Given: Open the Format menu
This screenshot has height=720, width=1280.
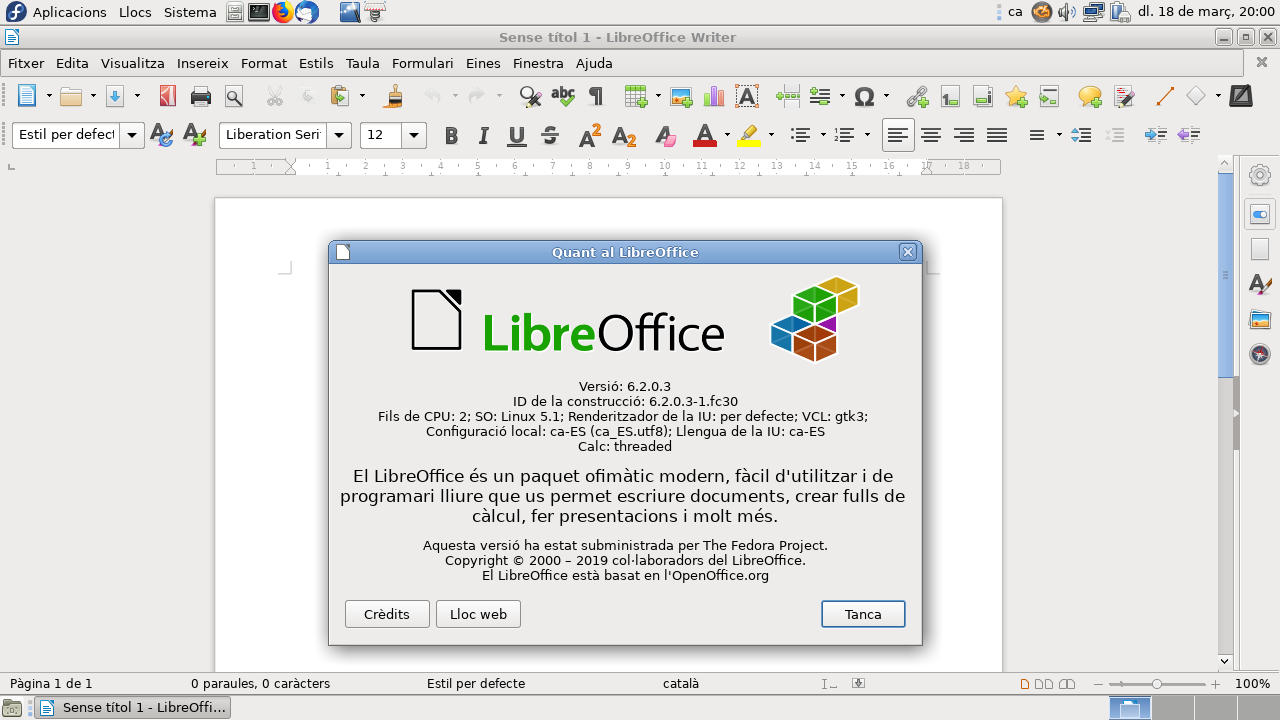Looking at the screenshot, I should pos(264,63).
